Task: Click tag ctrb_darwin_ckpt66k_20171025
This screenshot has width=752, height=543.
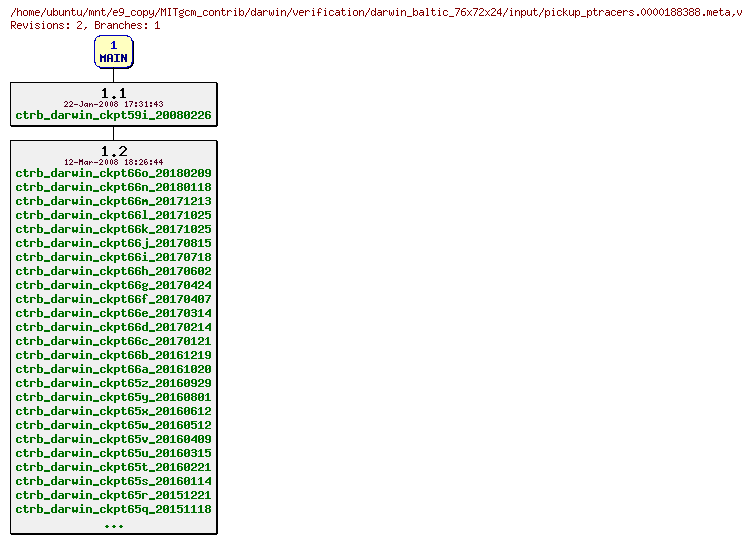Action: pyautogui.click(x=113, y=229)
